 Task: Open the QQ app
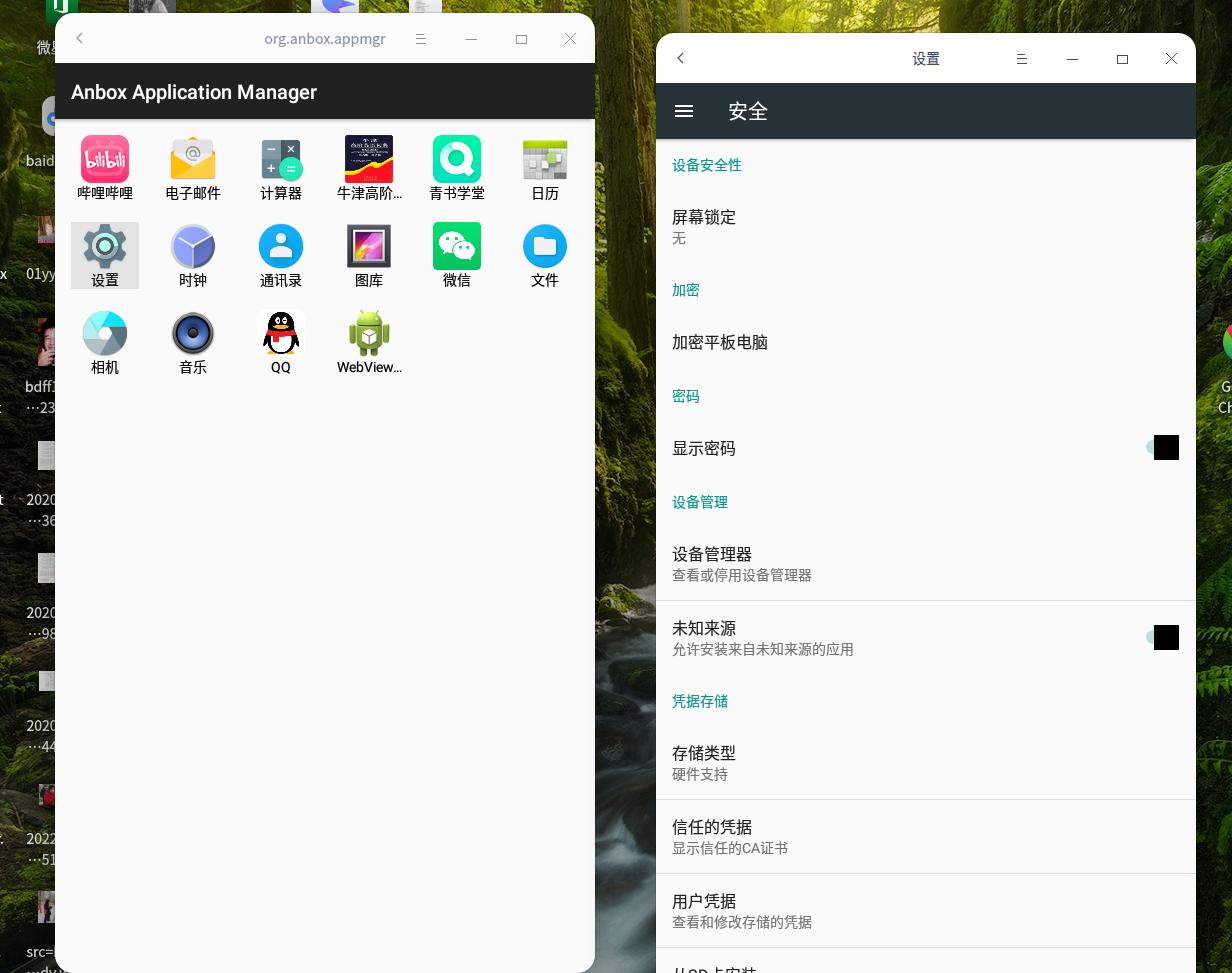(x=281, y=341)
